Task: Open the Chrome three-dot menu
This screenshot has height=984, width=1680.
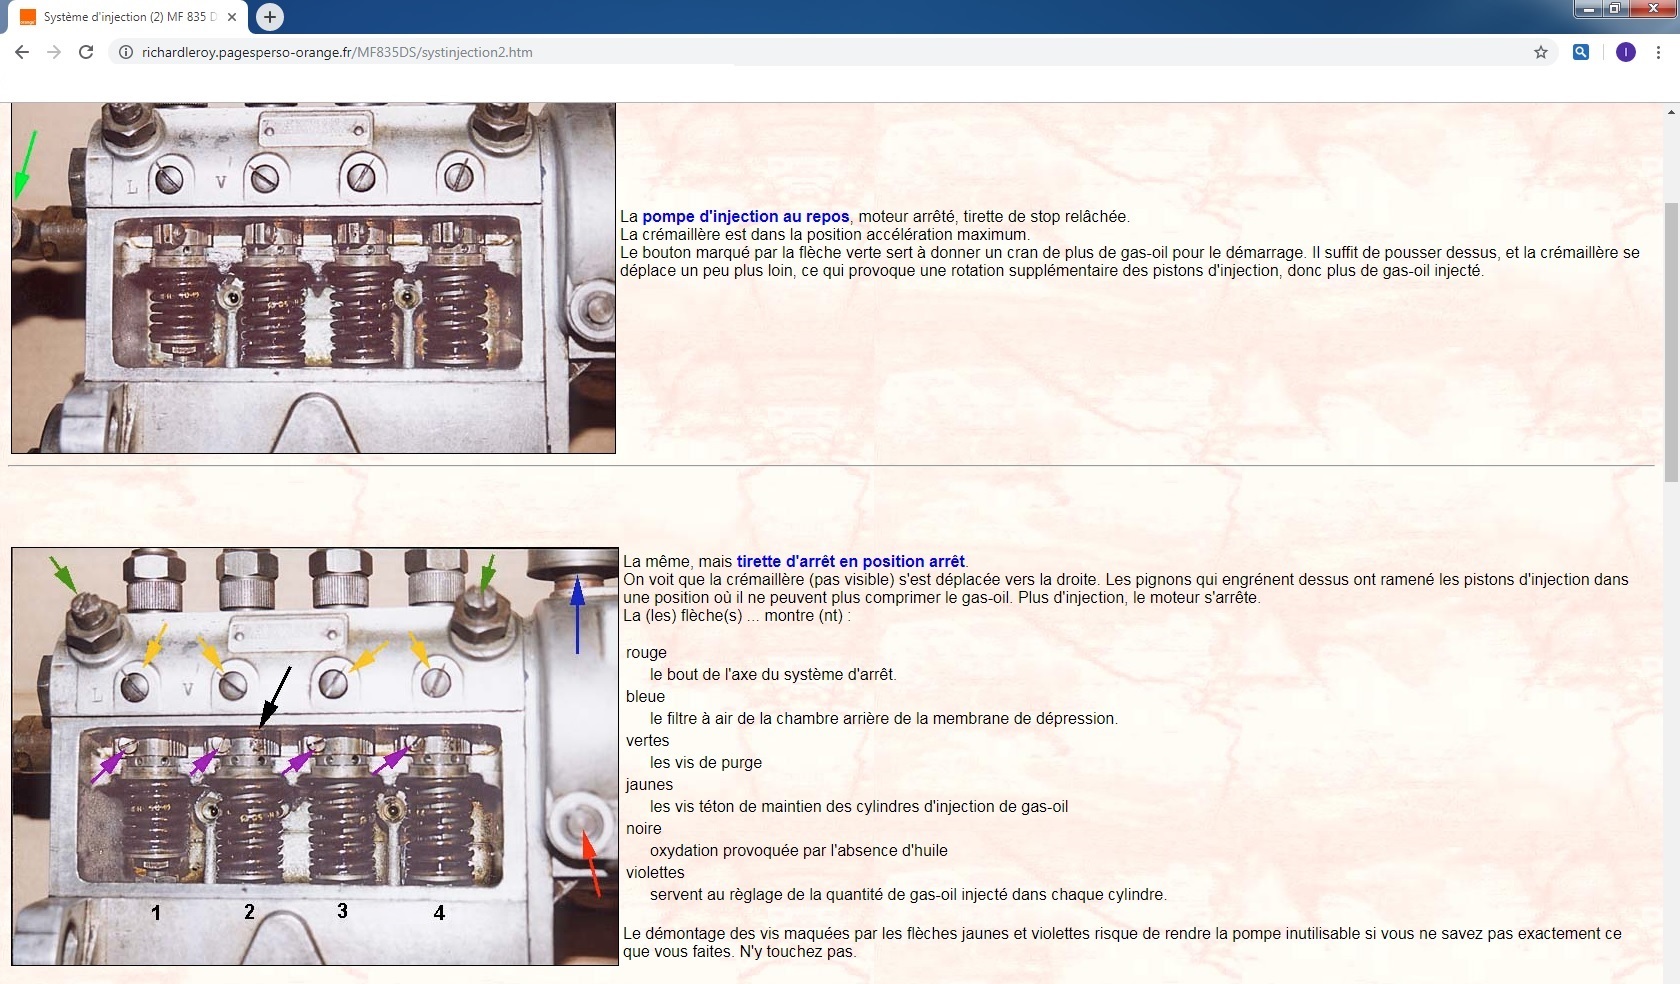Action: coord(1659,52)
